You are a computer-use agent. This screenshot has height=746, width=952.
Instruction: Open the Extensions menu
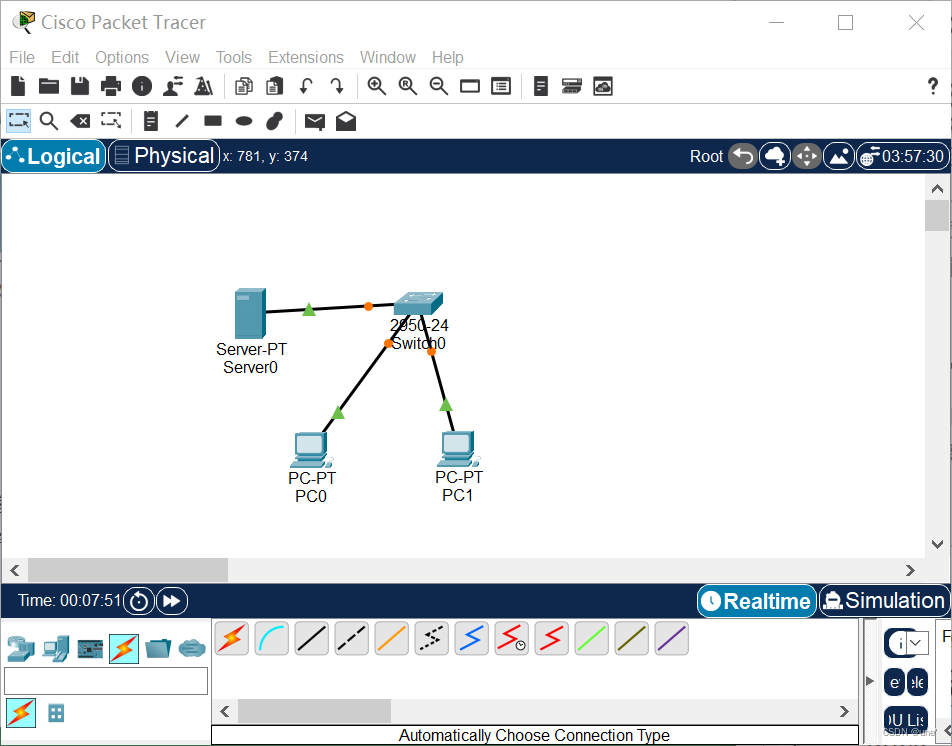306,57
